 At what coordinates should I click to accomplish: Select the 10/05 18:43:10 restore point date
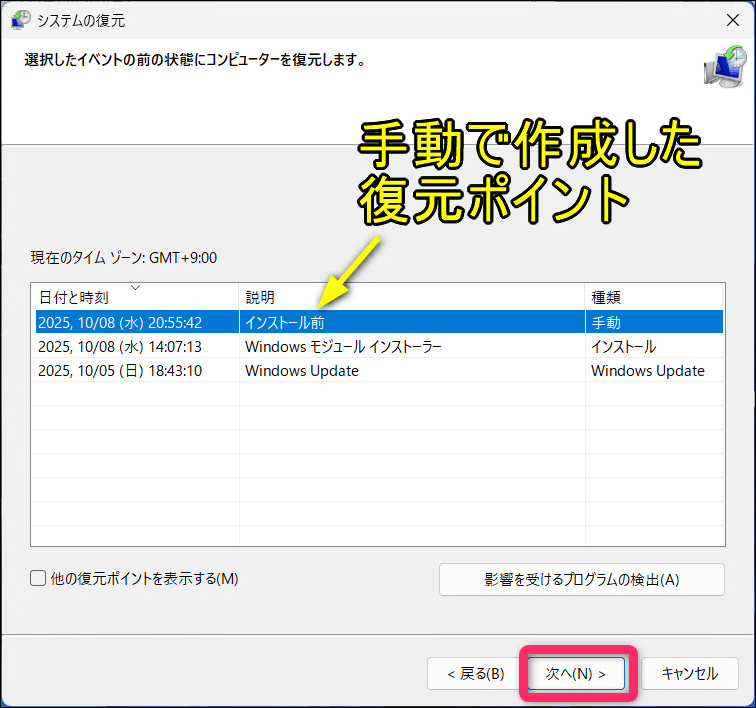click(120, 371)
